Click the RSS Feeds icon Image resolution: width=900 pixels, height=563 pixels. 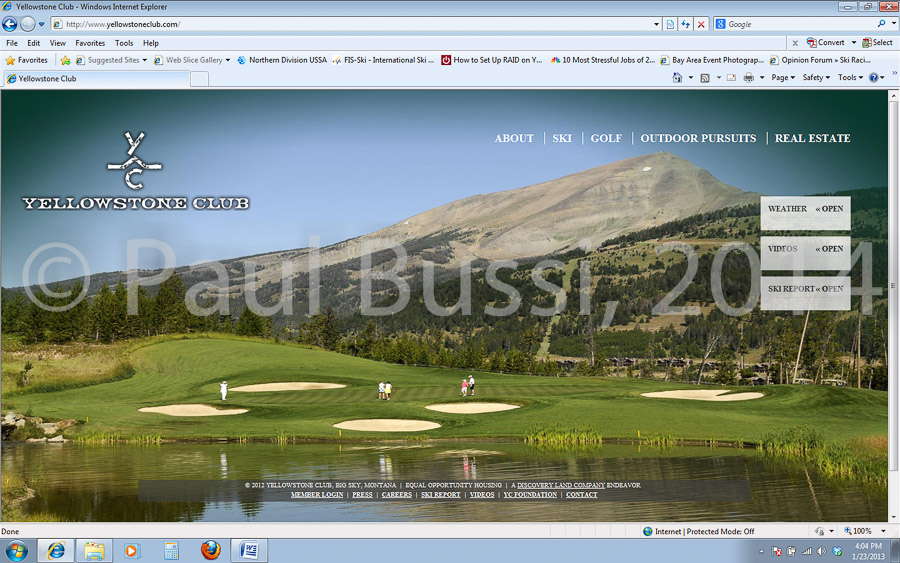705,77
